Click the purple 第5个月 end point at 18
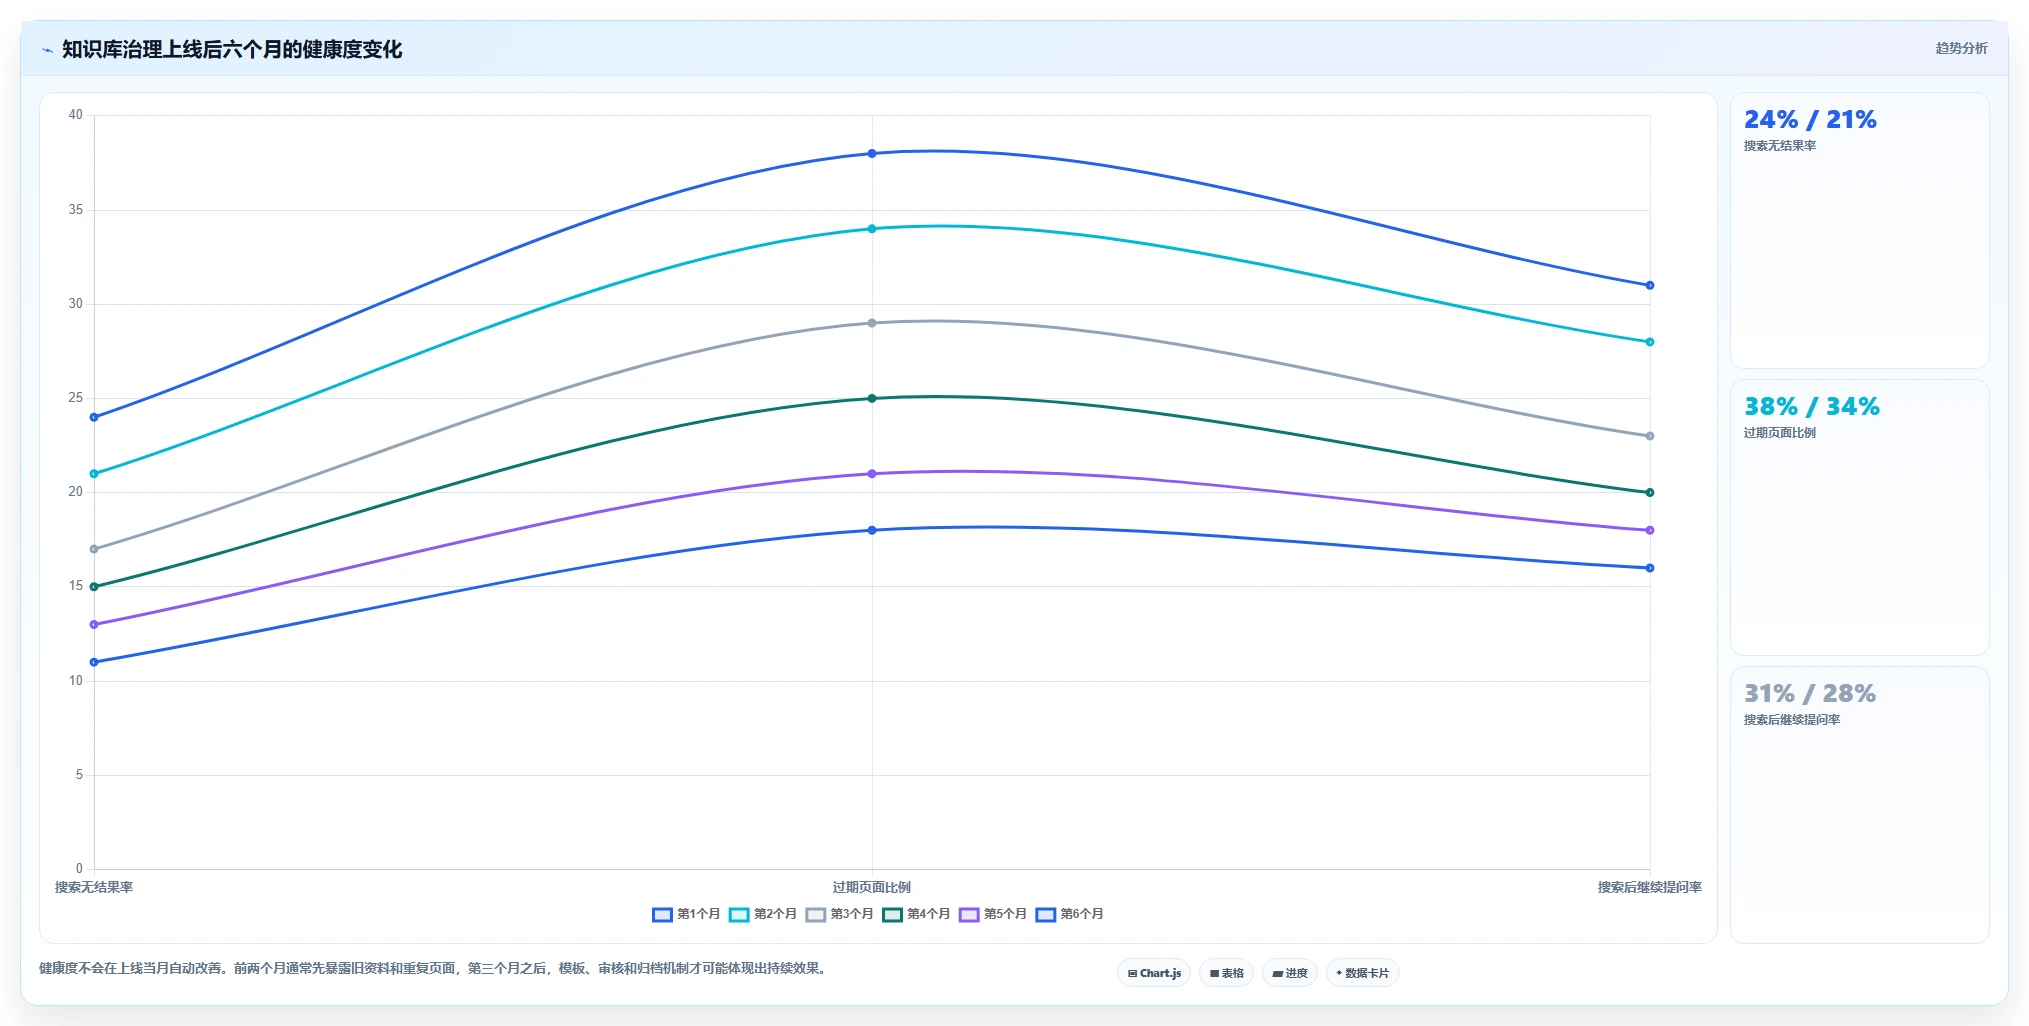 1650,530
